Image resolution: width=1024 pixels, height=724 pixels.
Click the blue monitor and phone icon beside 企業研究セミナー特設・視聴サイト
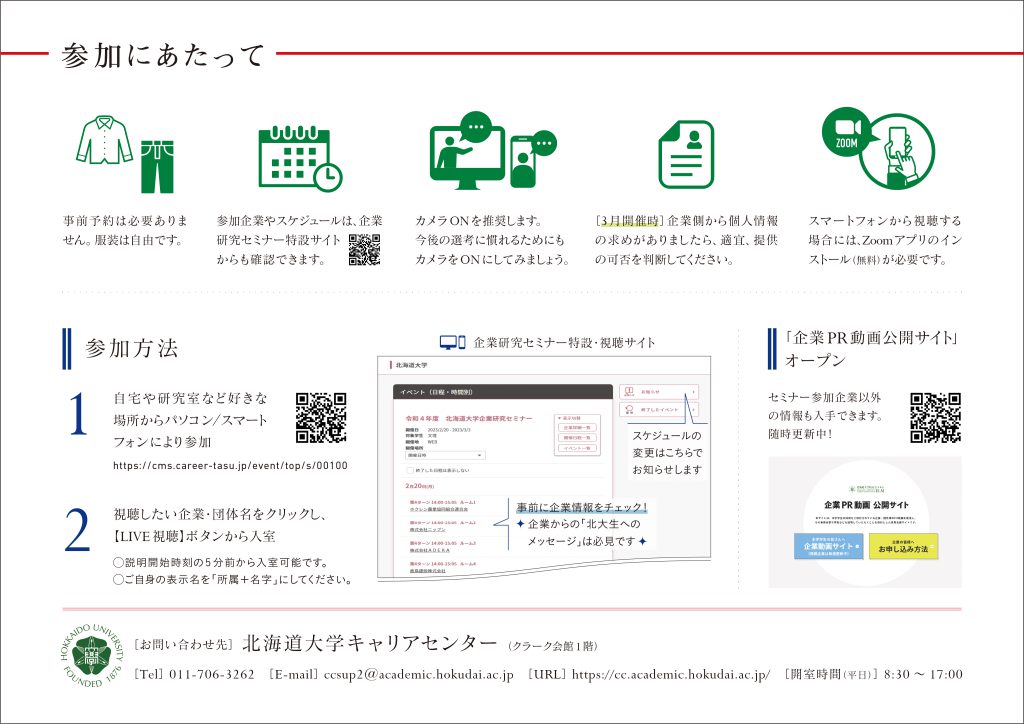pyautogui.click(x=453, y=343)
